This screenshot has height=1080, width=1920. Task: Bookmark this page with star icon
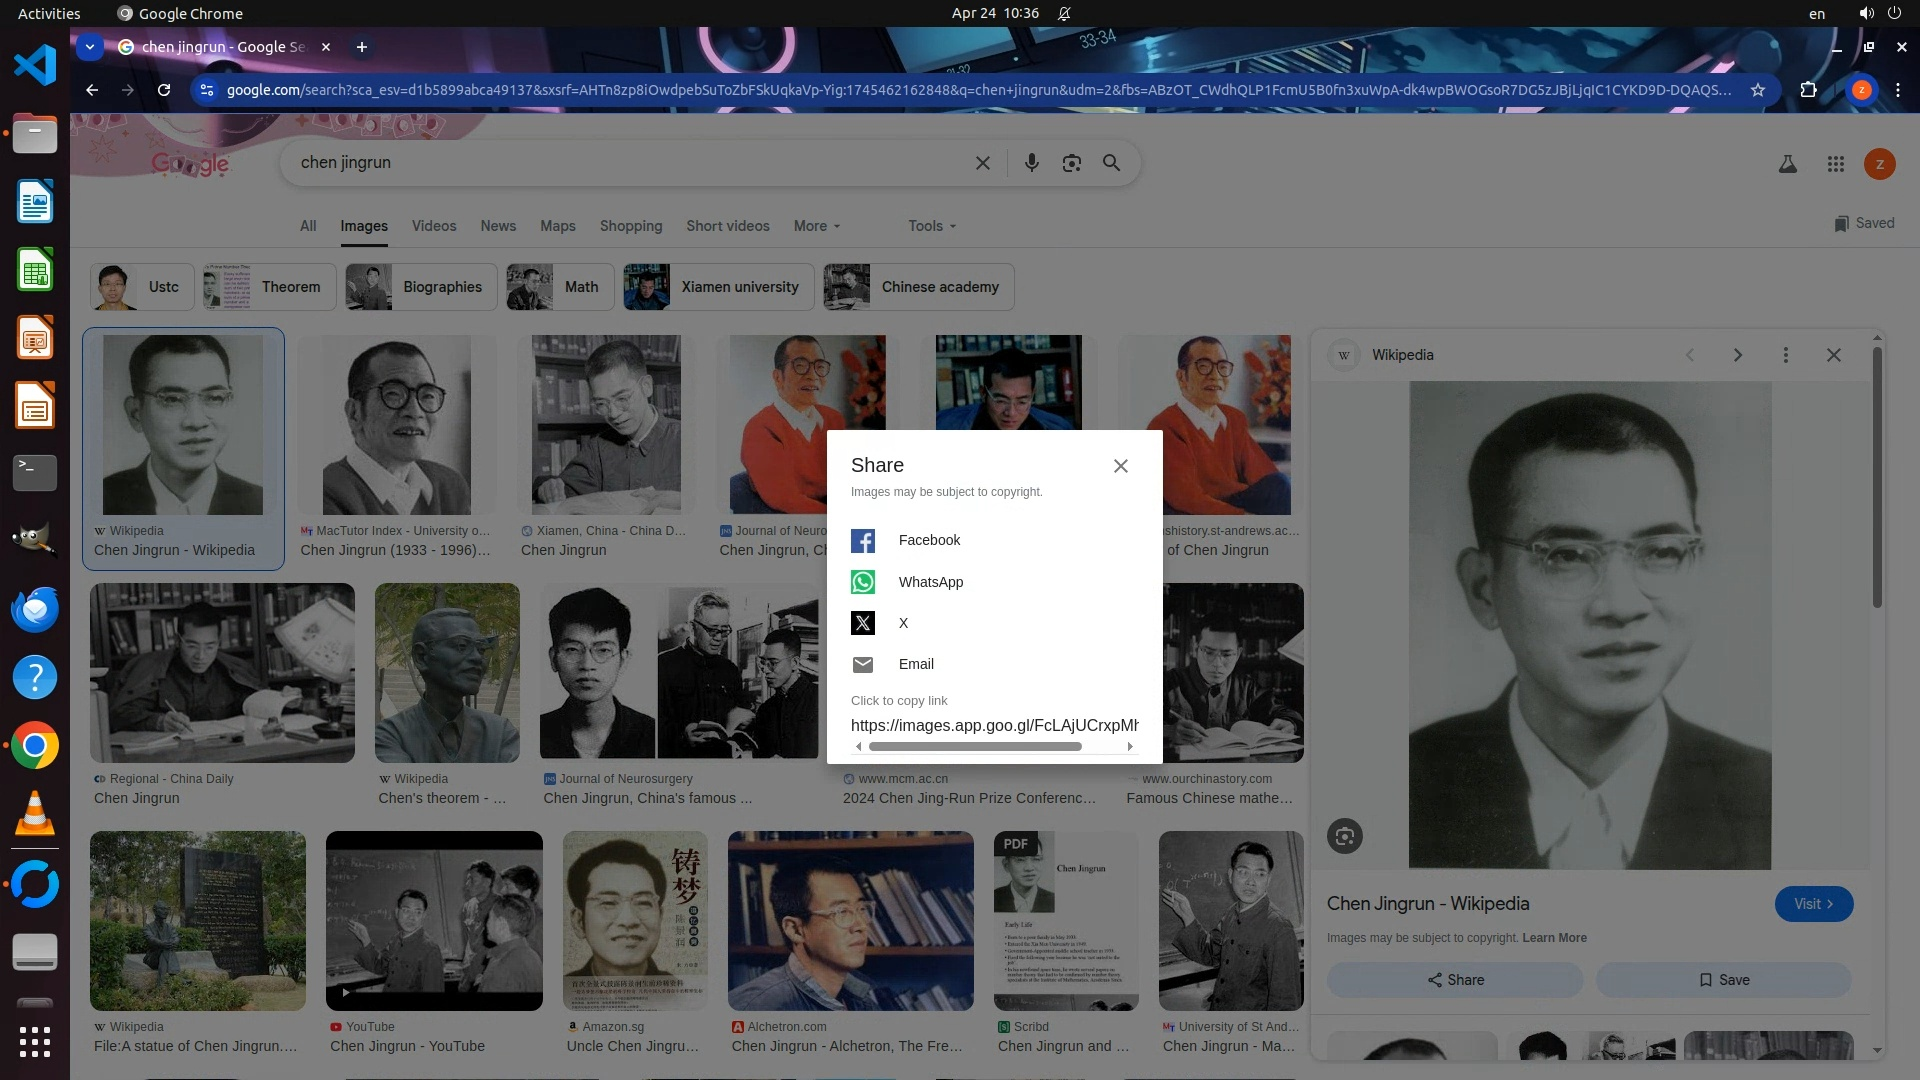point(1757,90)
